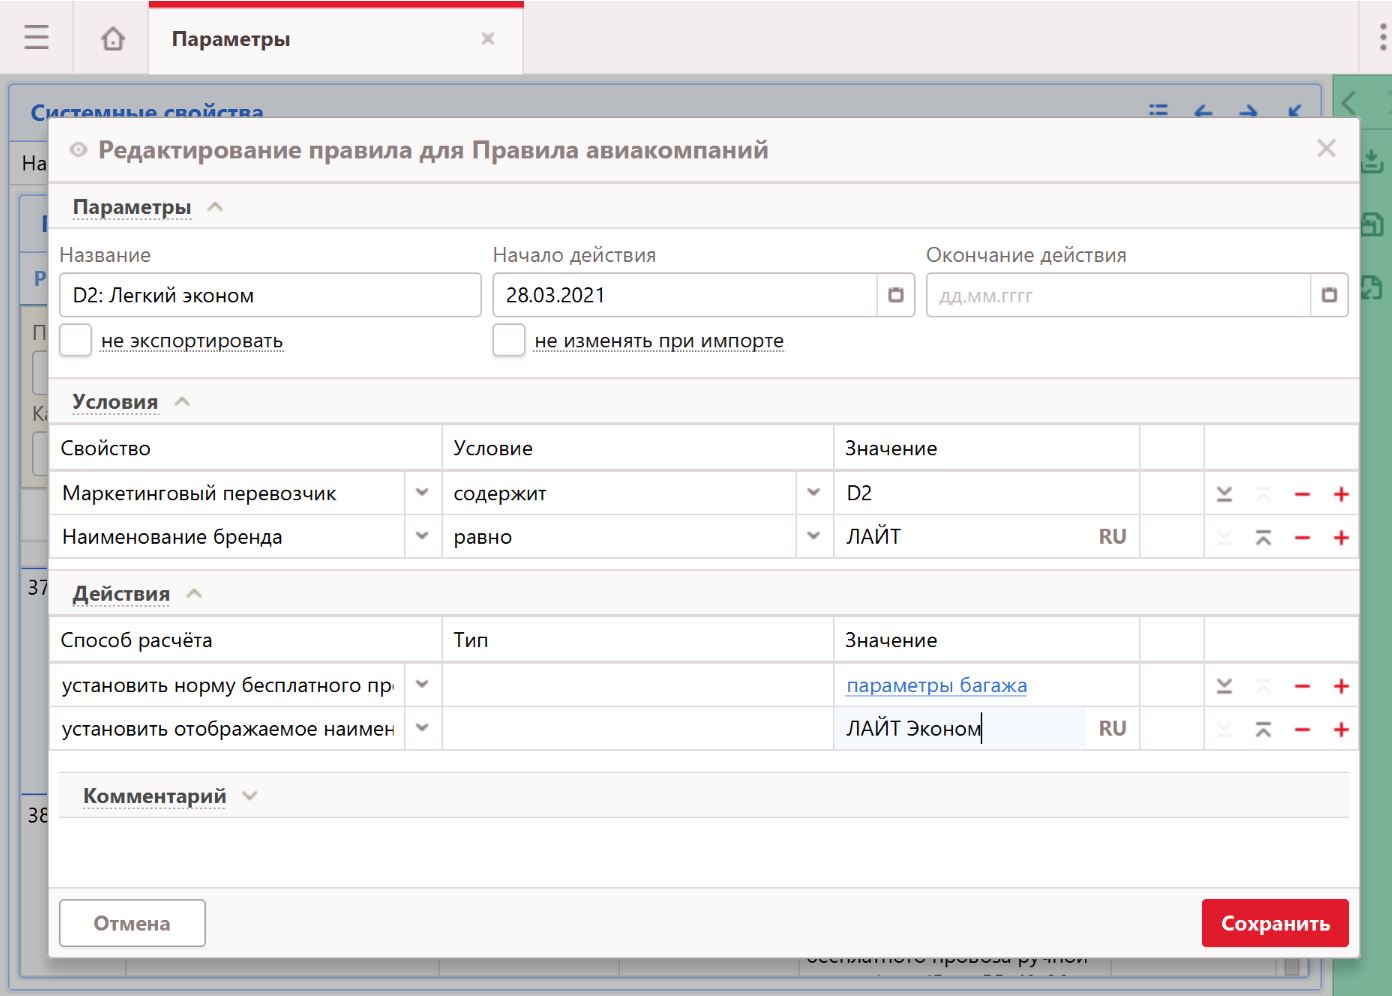This screenshot has height=996, width=1392.
Task: Open calendar for Окончание действия date
Action: point(1328,295)
